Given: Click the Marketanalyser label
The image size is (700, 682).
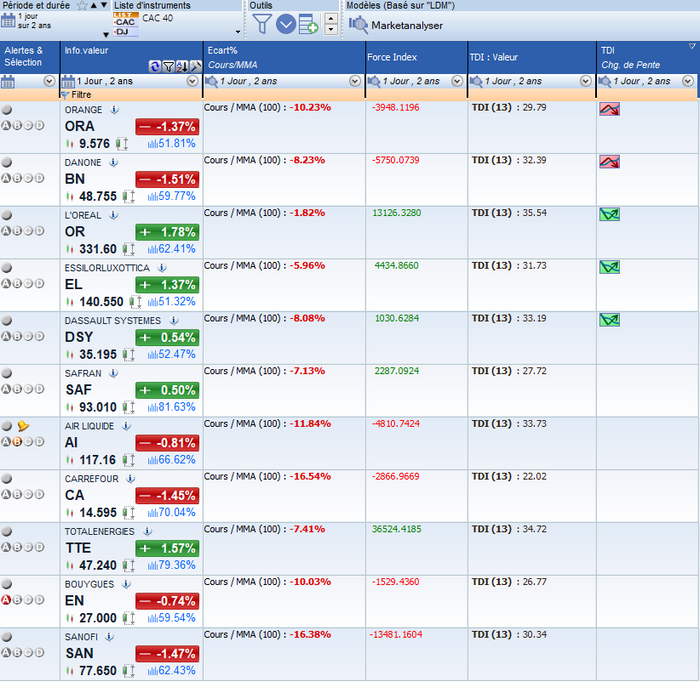Looking at the screenshot, I should [407, 25].
